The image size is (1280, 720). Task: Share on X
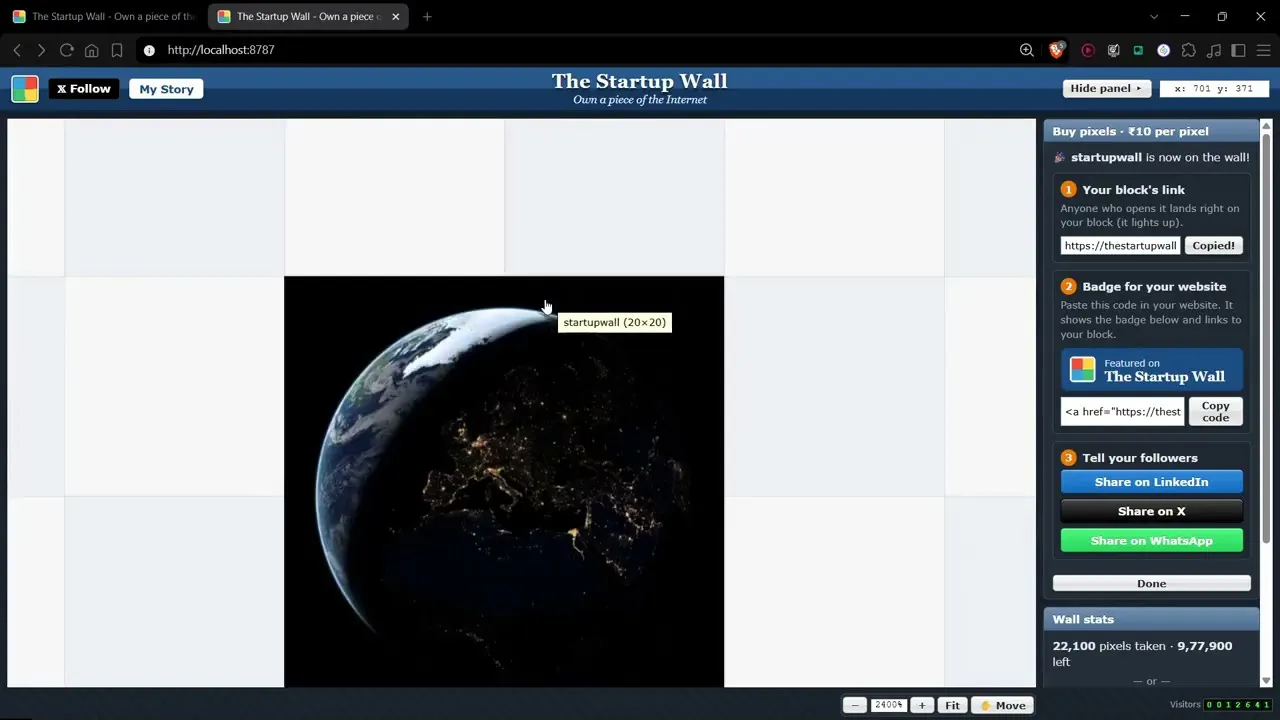pyautogui.click(x=1152, y=511)
